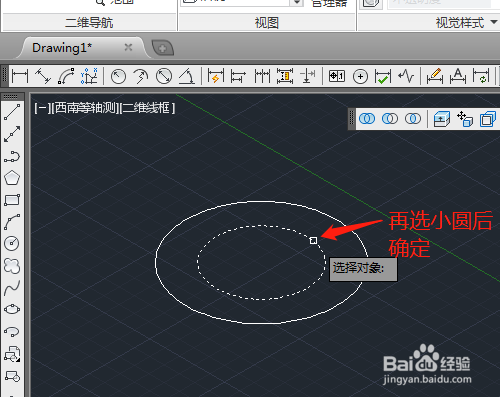Select the Insert Block tool
500x397 pixels.
click(12, 354)
